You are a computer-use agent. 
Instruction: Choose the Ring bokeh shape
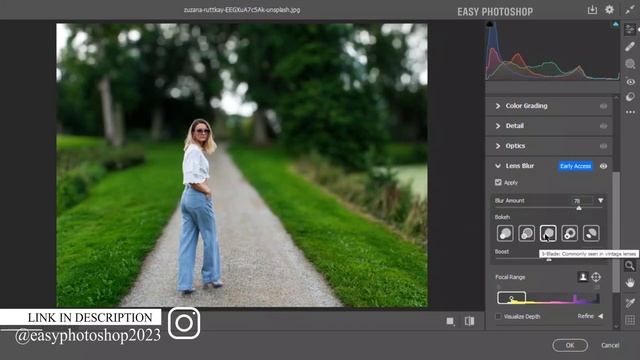569,233
